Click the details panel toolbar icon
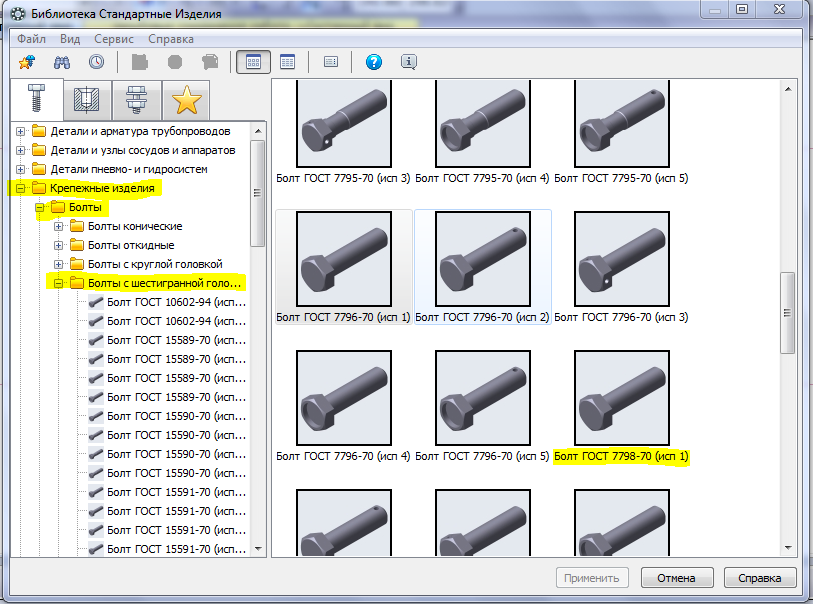The image size is (813, 604). tap(331, 62)
